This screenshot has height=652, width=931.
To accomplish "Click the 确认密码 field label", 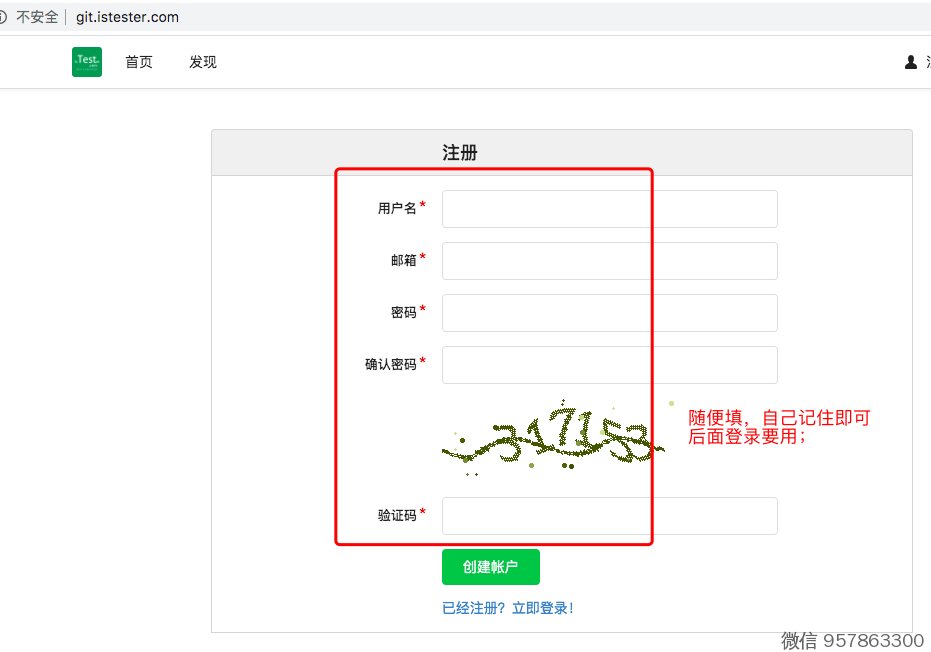I will pyautogui.click(x=390, y=365).
